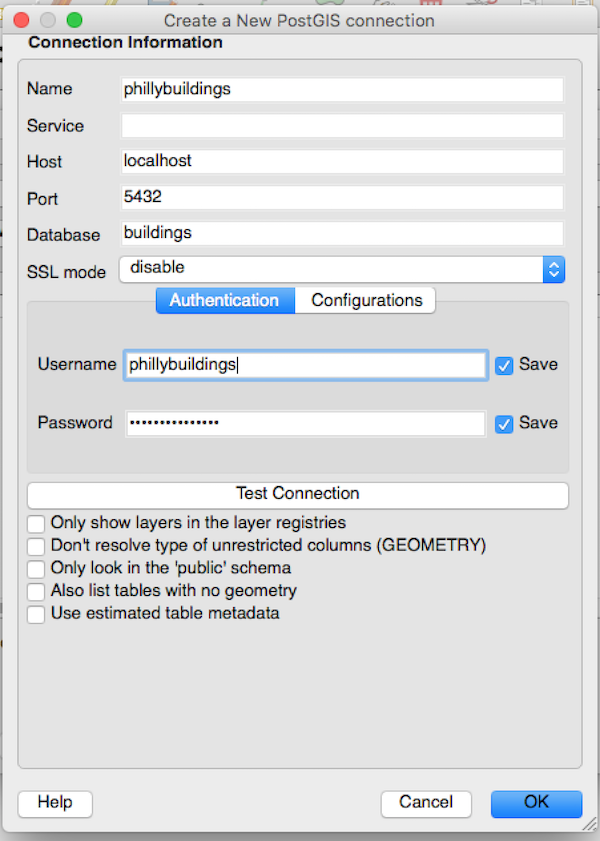Switch to the Configurations tab
This screenshot has height=841, width=600.
(x=366, y=300)
